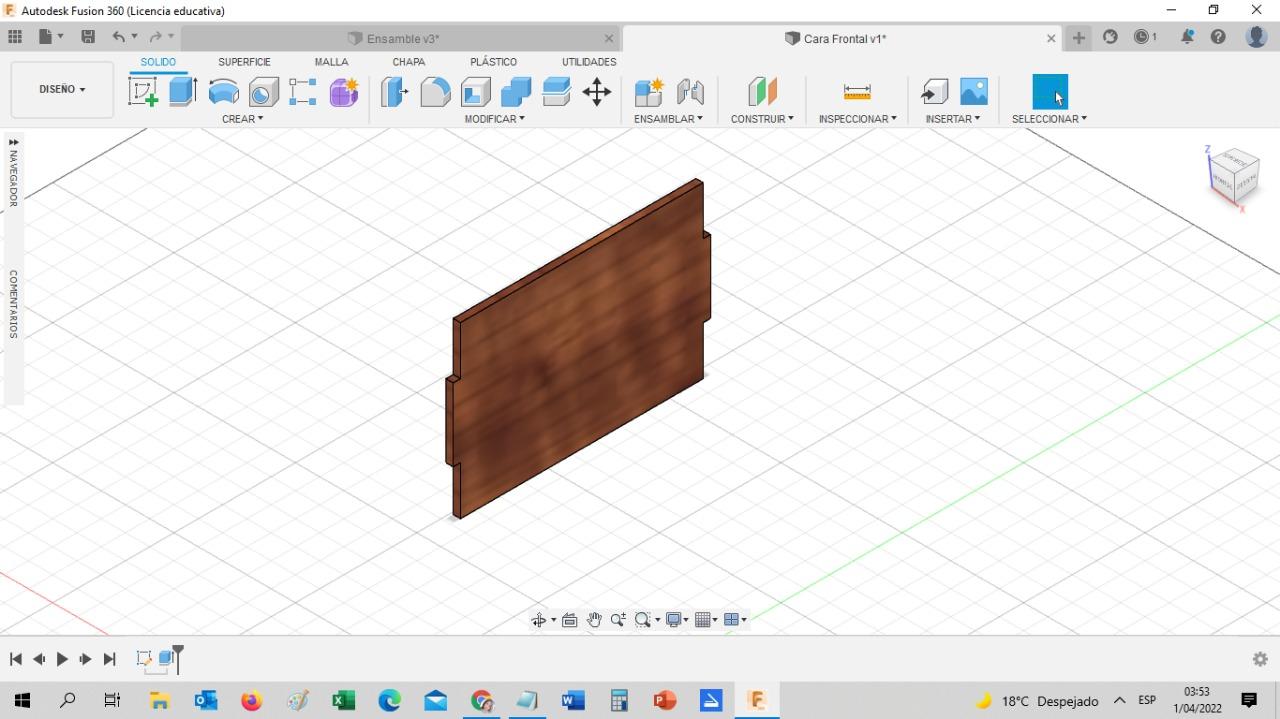Select the Insert Canvas image icon
The image size is (1280, 719).
coord(973,92)
